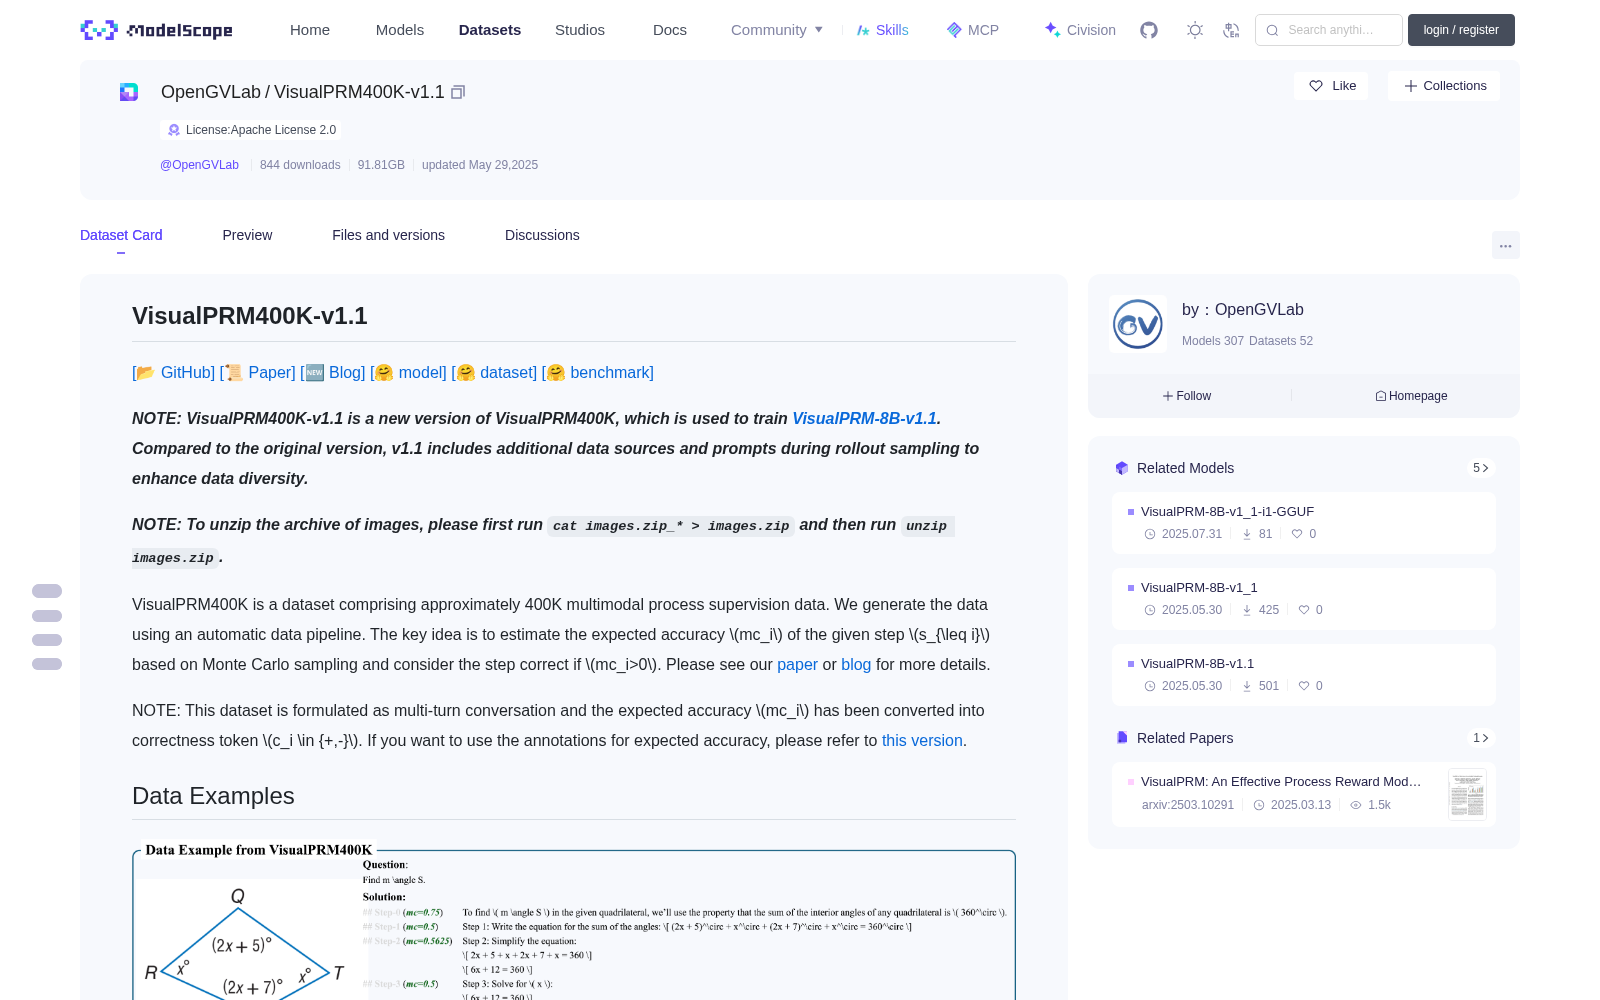Open the Skills link with sparkle icon
This screenshot has height=1000, width=1600.
click(883, 30)
